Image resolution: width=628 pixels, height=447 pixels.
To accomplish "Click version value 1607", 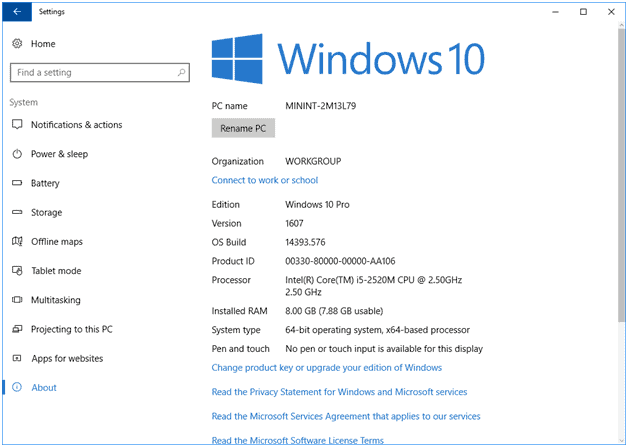I will (x=294, y=224).
